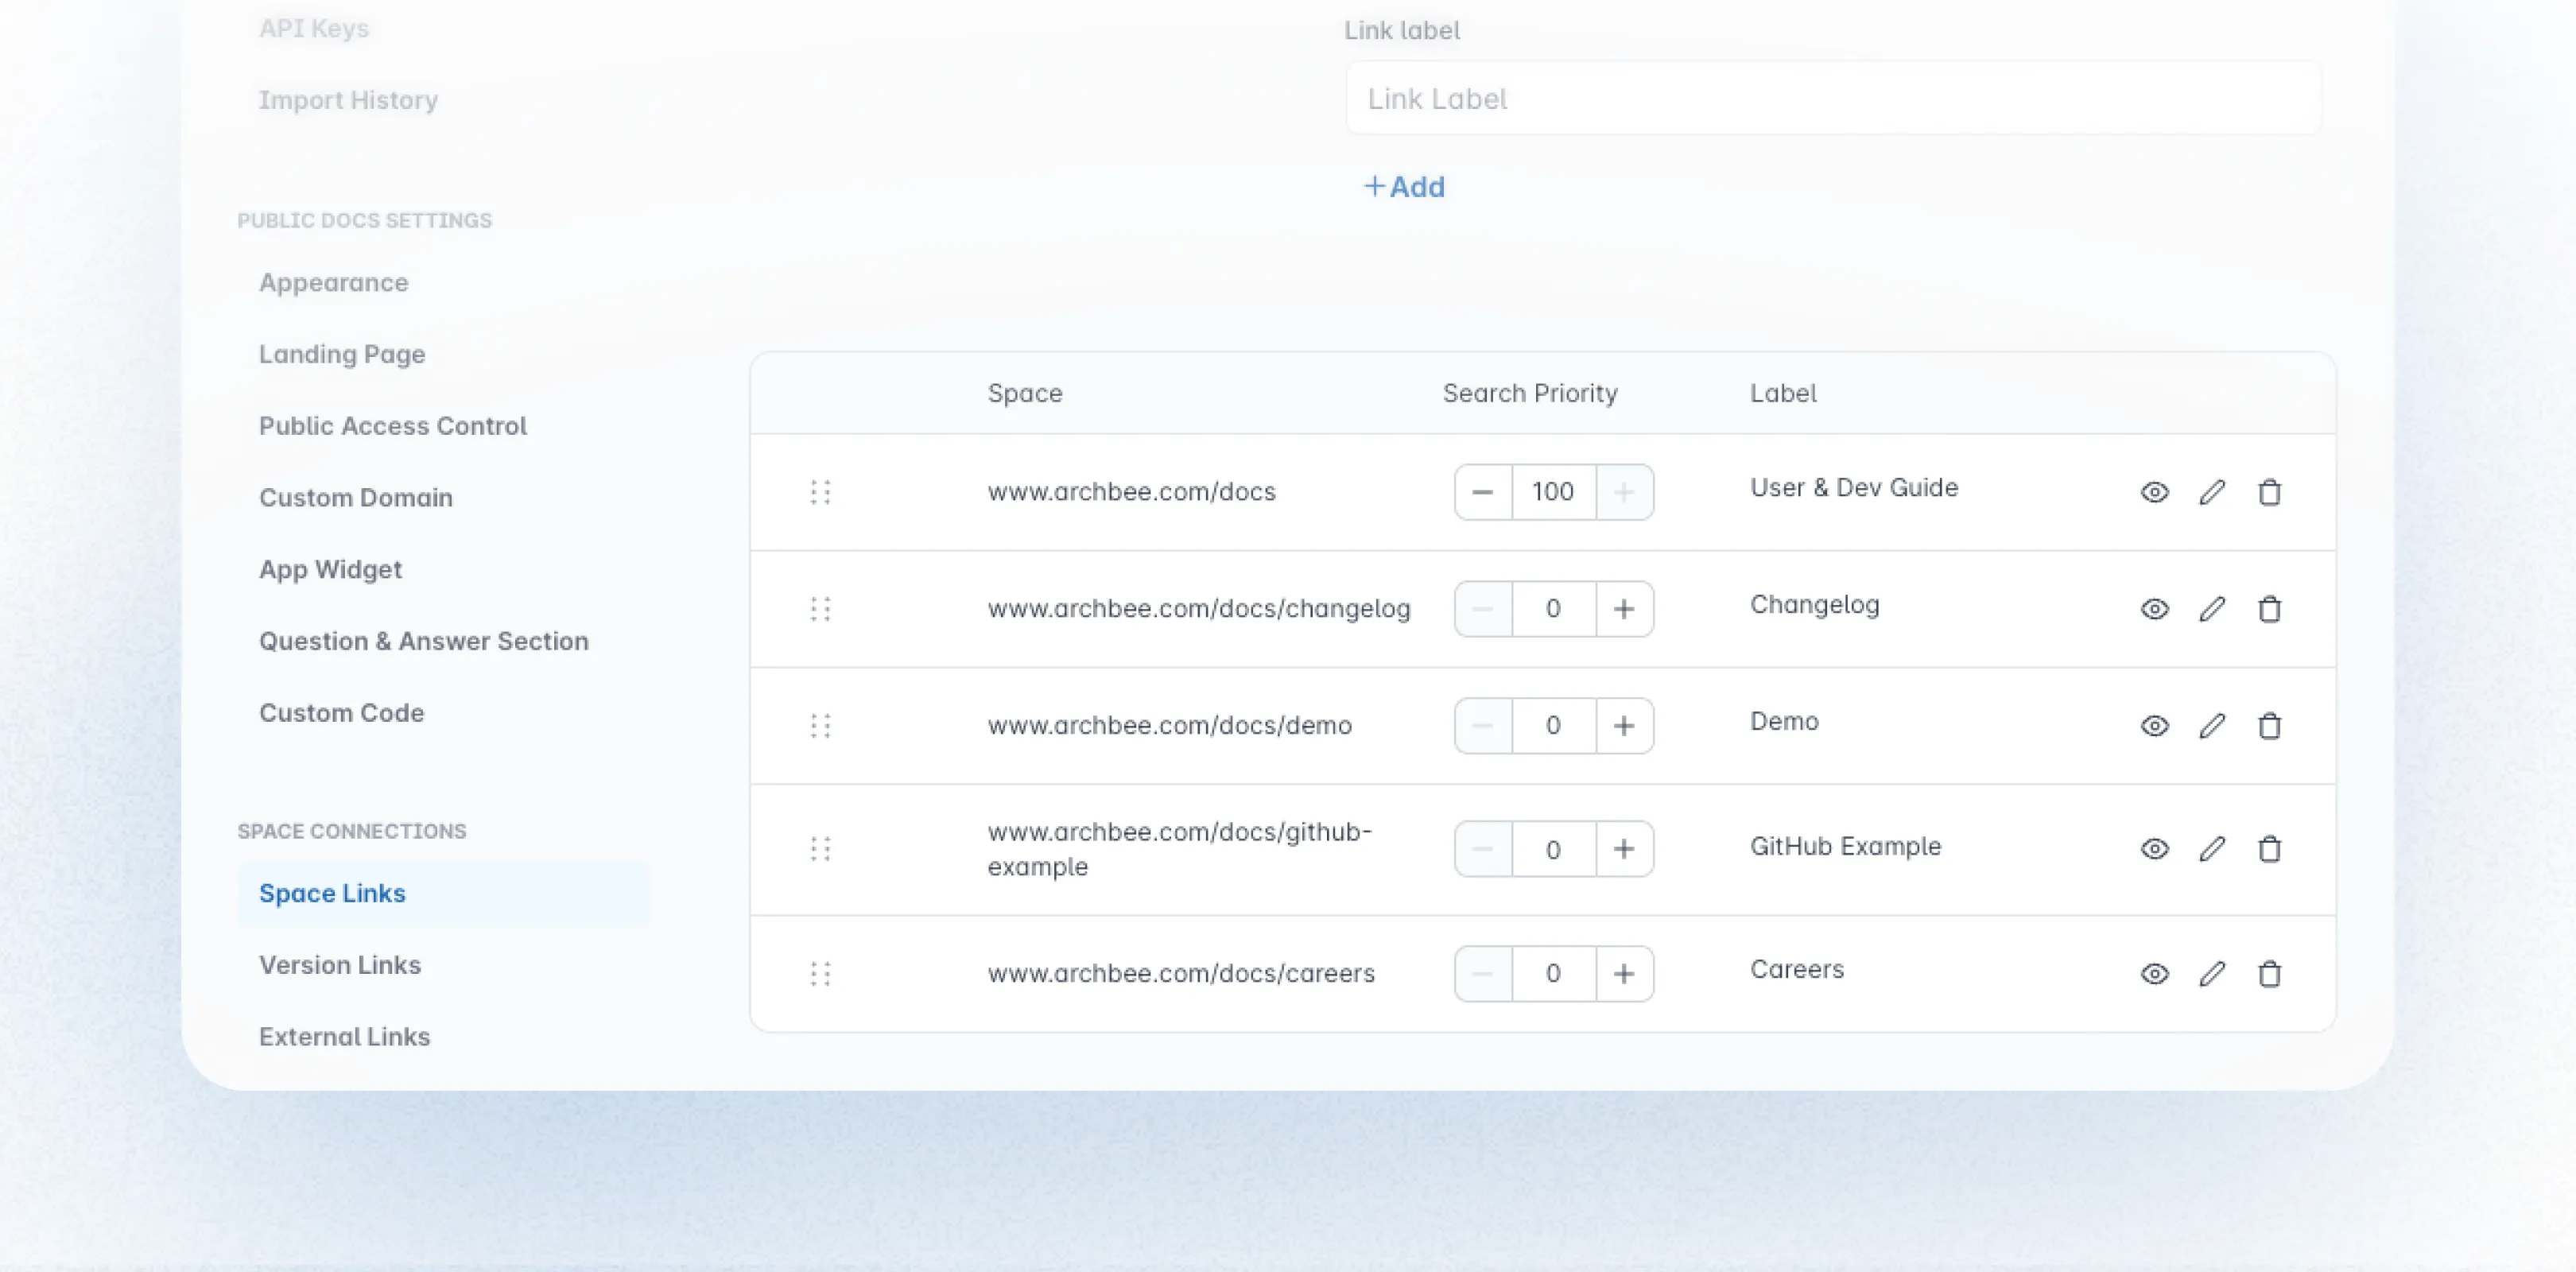Open API Keys settings

click(314, 28)
